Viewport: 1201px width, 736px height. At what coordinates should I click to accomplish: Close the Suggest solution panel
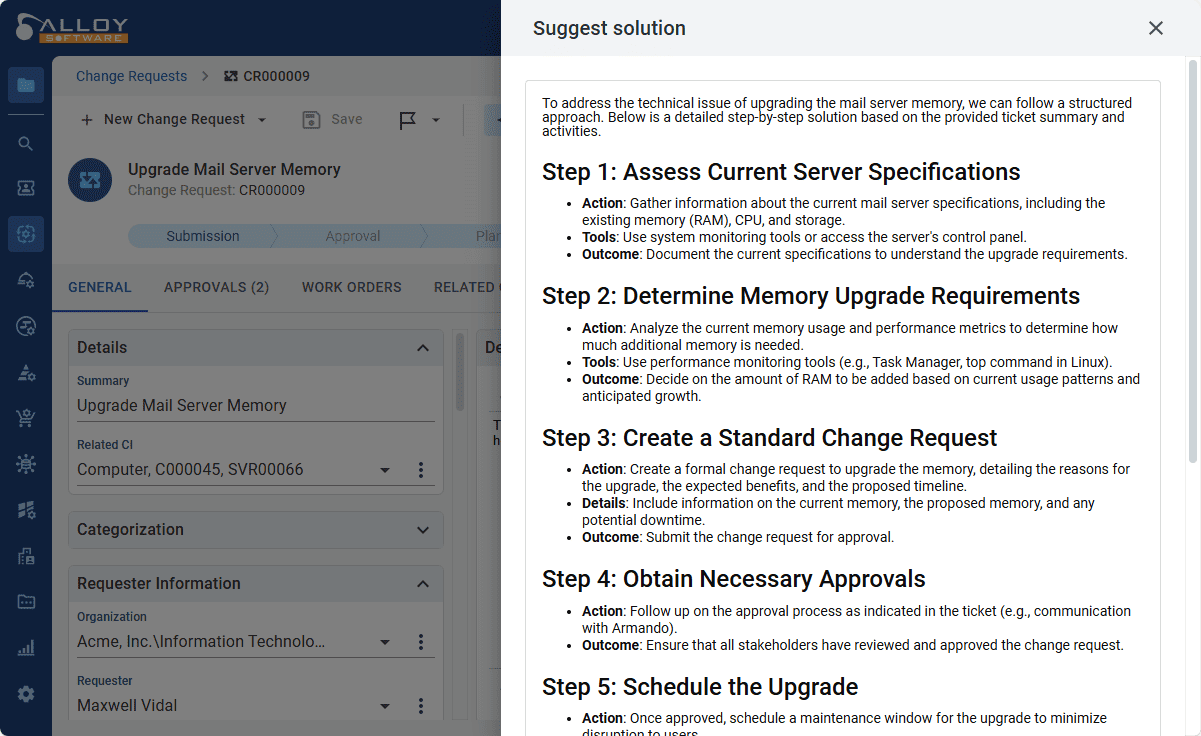1156,28
